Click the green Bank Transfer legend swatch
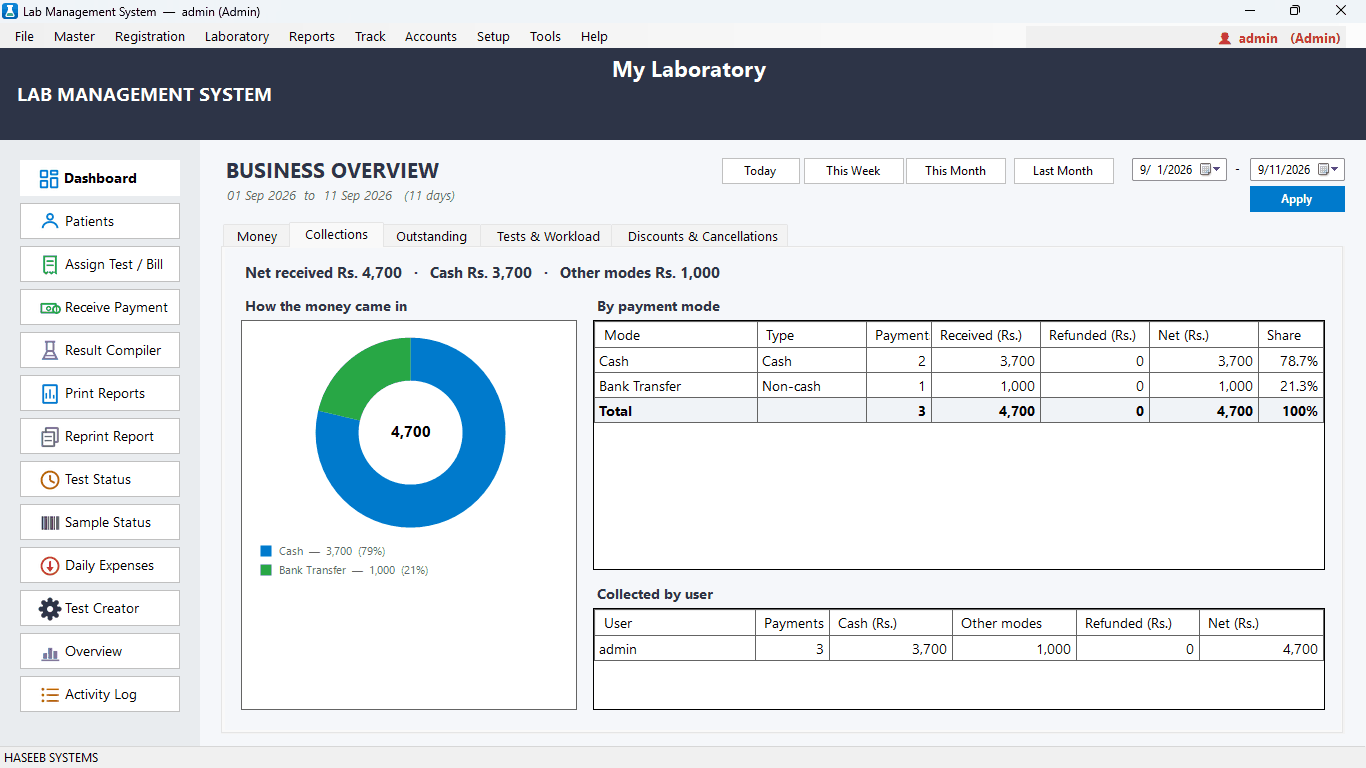The image size is (1366, 768). coord(266,570)
